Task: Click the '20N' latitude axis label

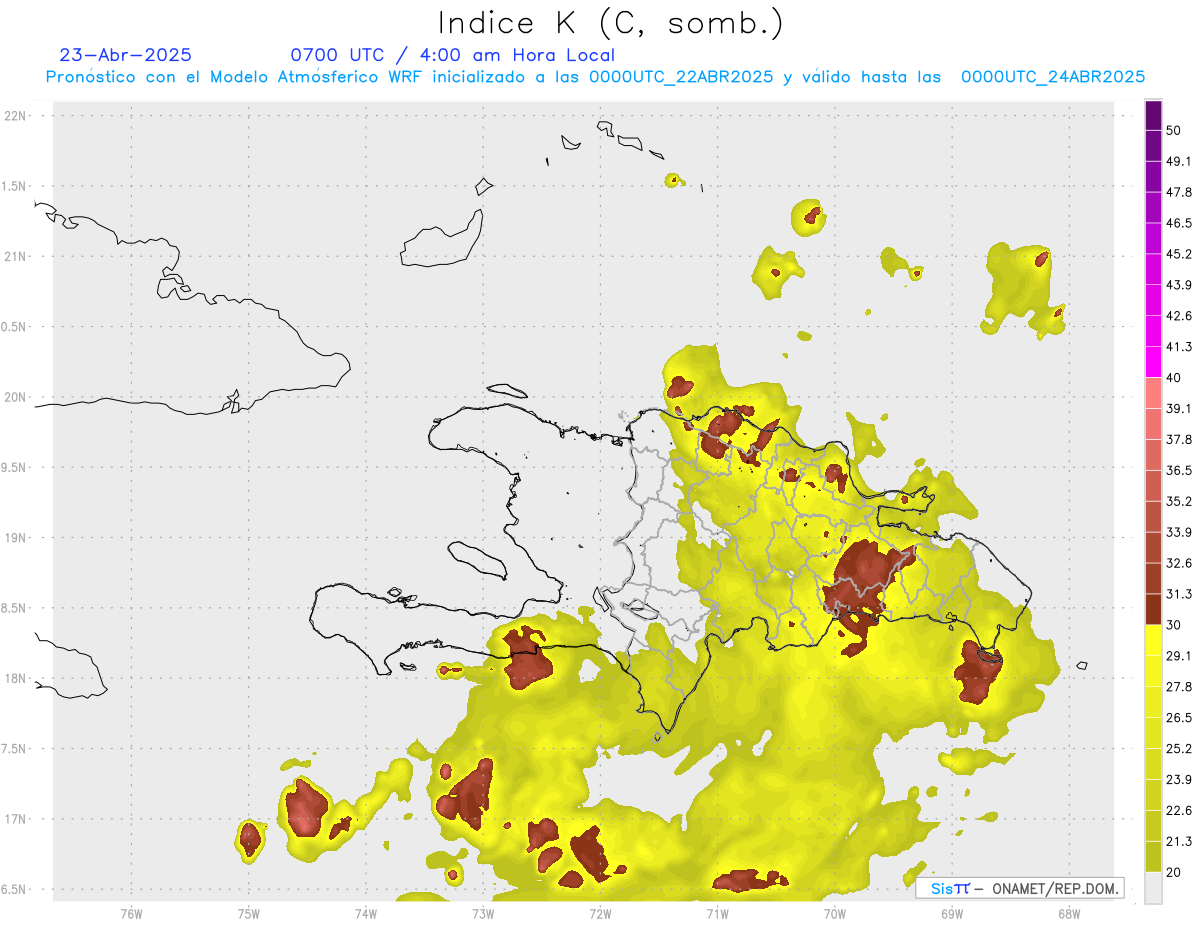Action: click(16, 397)
